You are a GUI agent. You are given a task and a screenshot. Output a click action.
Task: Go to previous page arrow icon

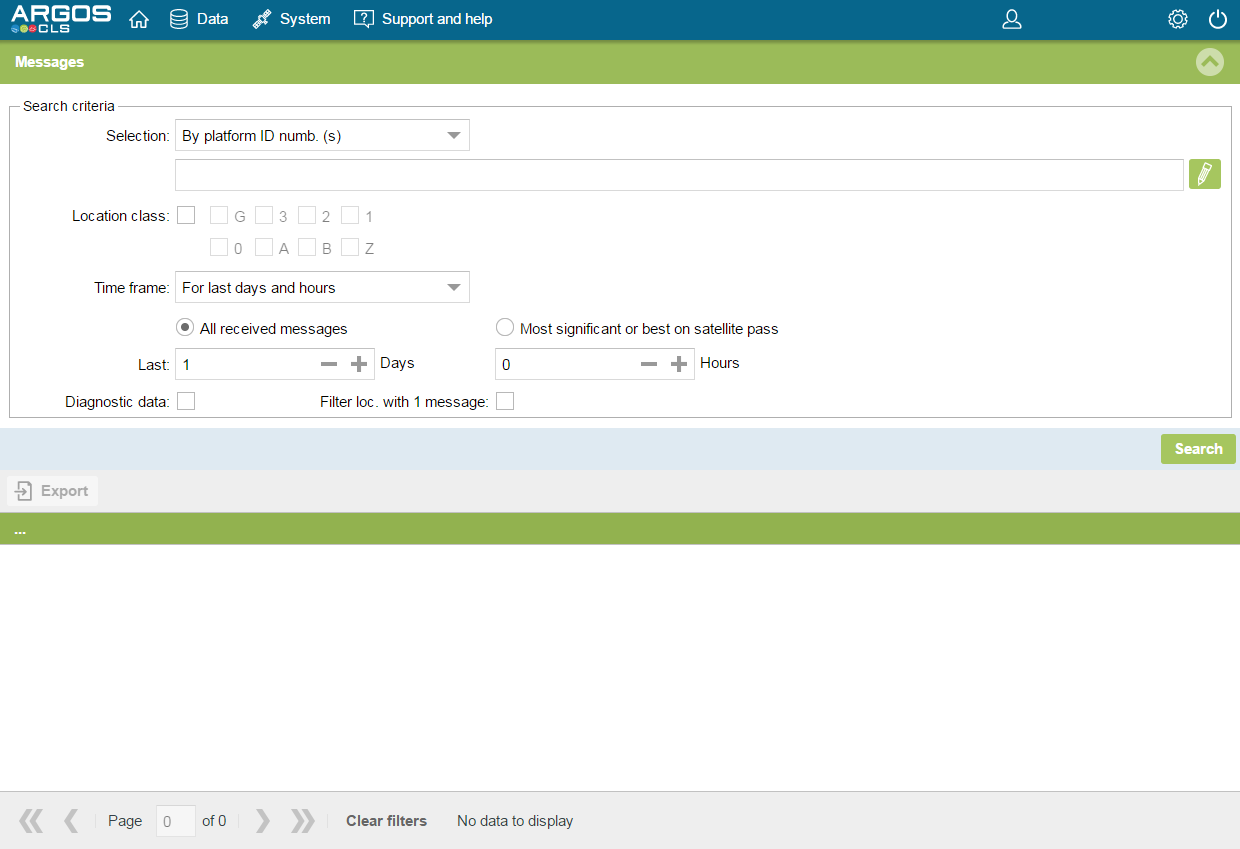click(70, 820)
